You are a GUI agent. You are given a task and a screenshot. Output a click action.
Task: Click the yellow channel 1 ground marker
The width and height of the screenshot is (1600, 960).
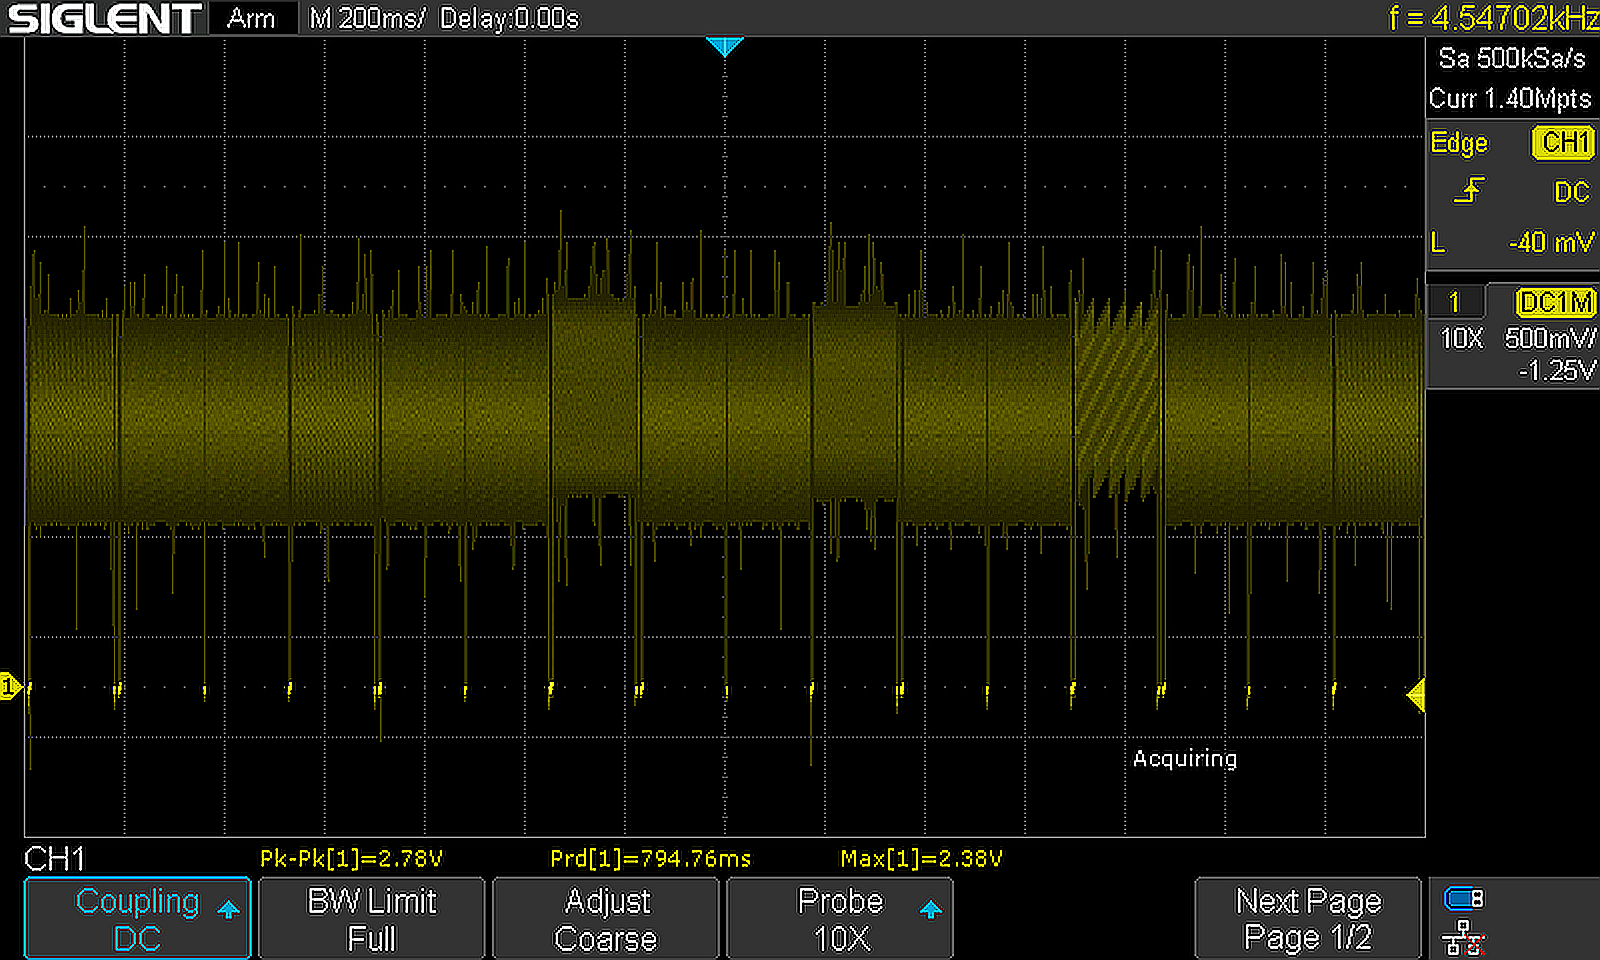click(x=10, y=687)
